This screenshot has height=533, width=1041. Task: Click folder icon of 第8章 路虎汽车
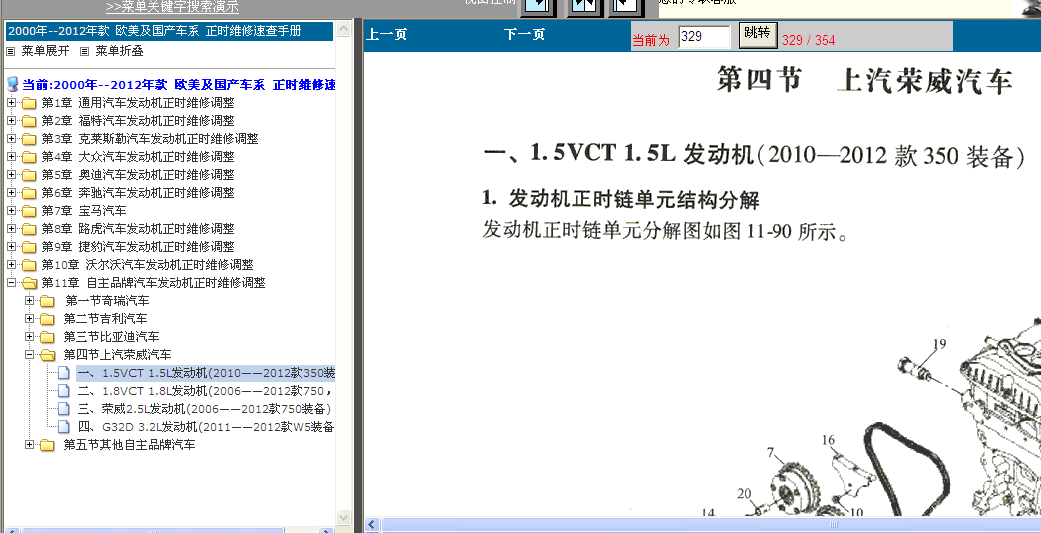pyautogui.click(x=29, y=229)
